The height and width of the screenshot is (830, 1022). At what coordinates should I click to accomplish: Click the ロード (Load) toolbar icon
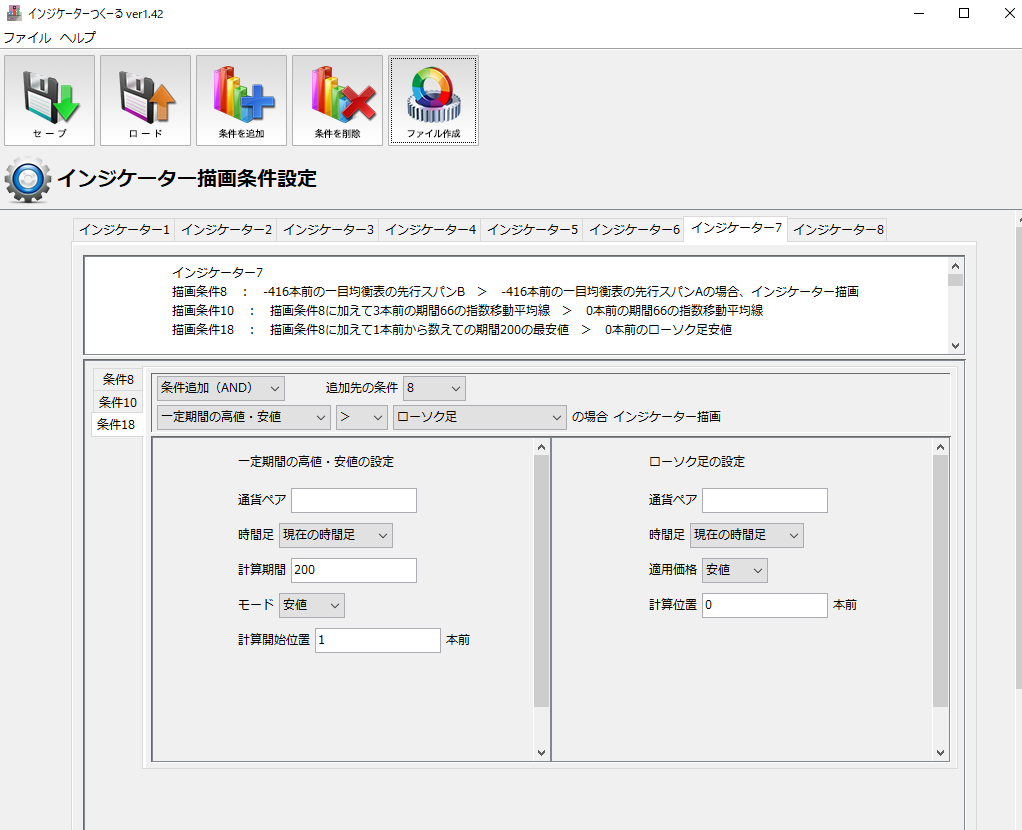click(145, 100)
